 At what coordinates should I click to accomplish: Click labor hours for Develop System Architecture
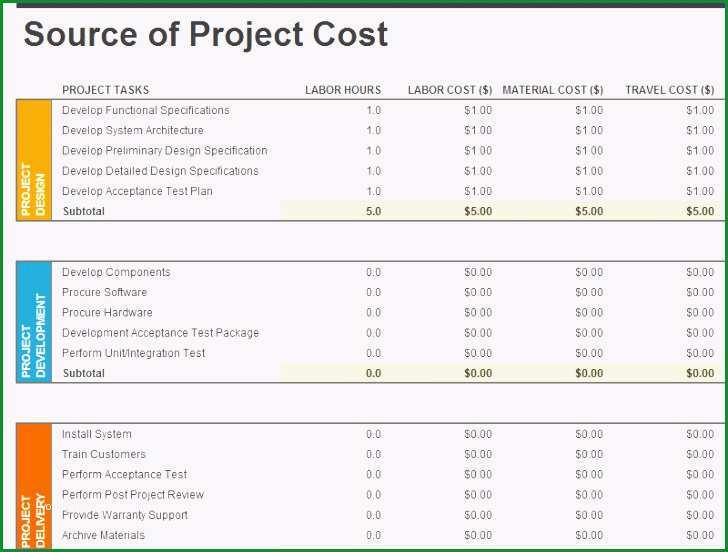[x=374, y=130]
